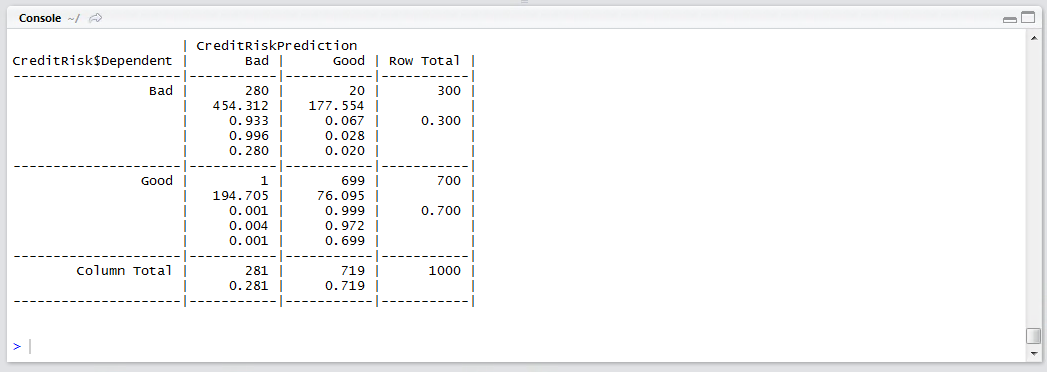The image size is (1047, 372).
Task: Click the Column Total label
Action: pyautogui.click(x=124, y=270)
